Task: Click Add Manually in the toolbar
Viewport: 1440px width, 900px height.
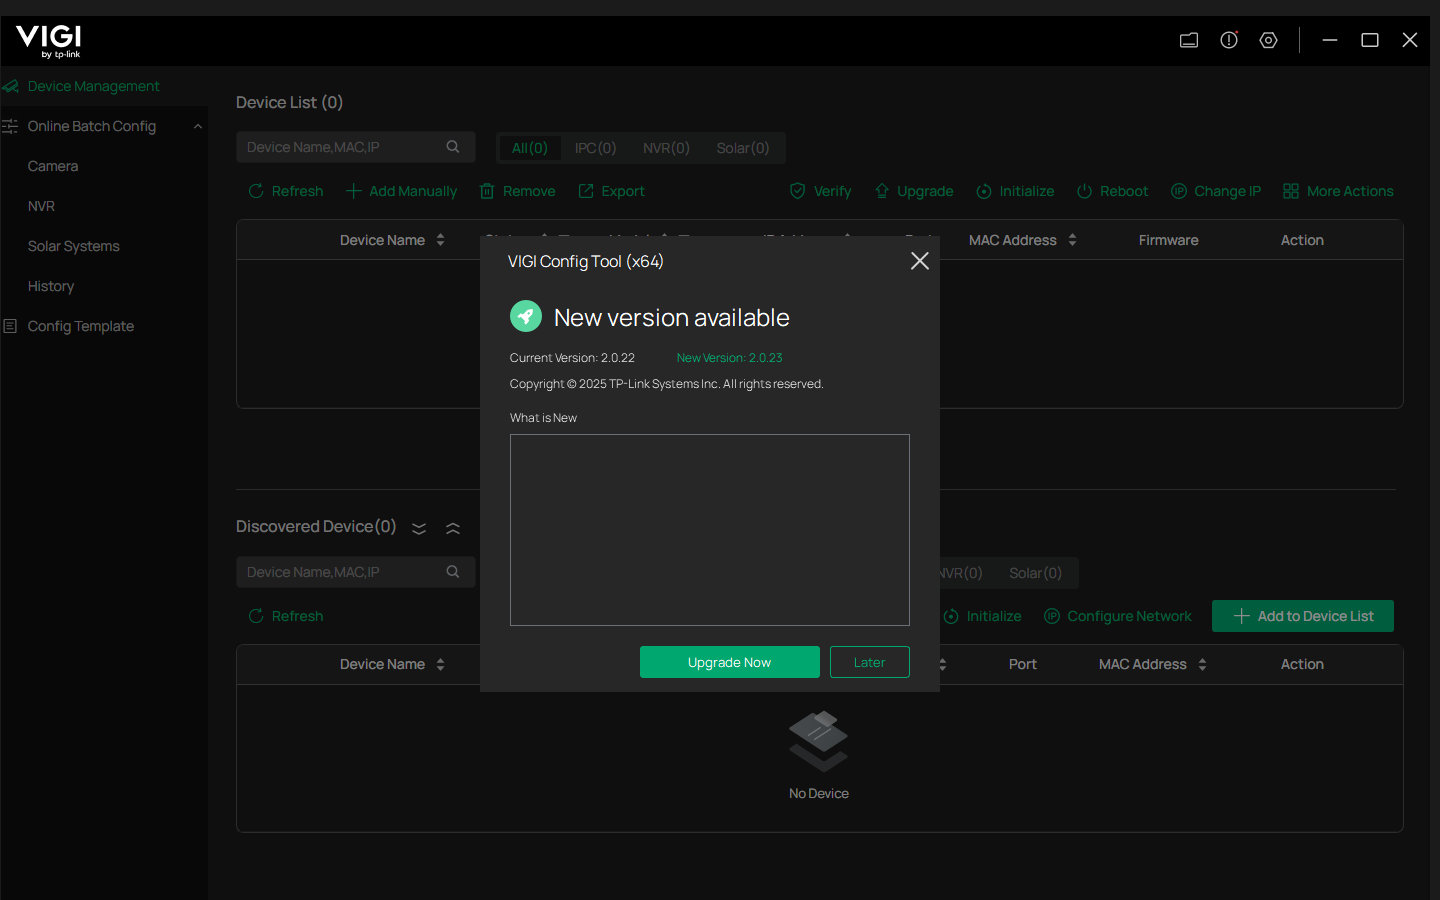Action: point(401,191)
